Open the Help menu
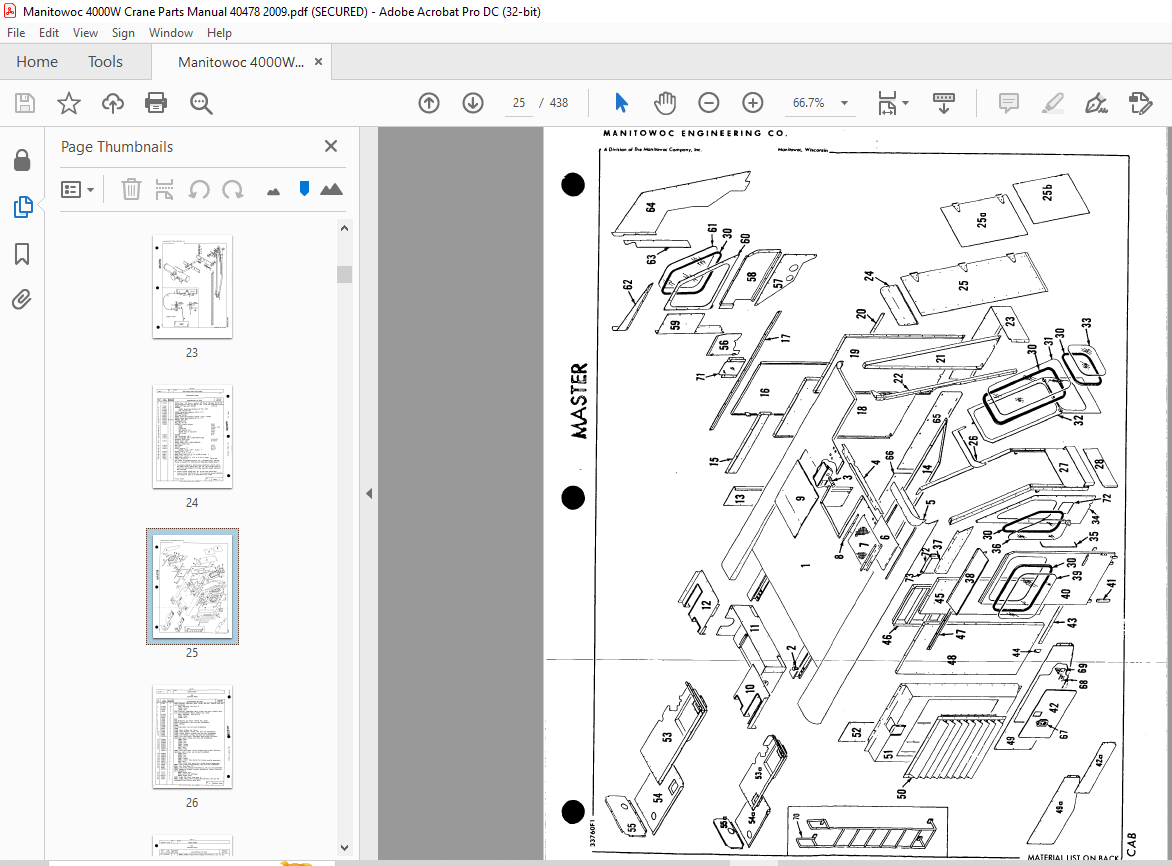The image size is (1172, 866). [219, 33]
